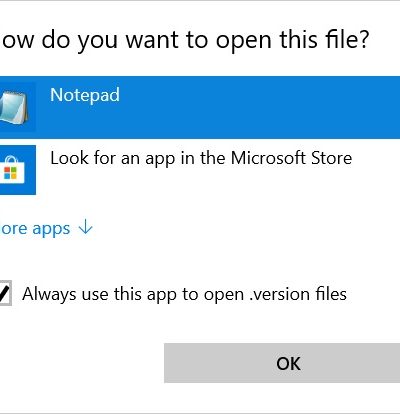Click the gray OK button label
The width and height of the screenshot is (400, 414).
click(x=288, y=363)
